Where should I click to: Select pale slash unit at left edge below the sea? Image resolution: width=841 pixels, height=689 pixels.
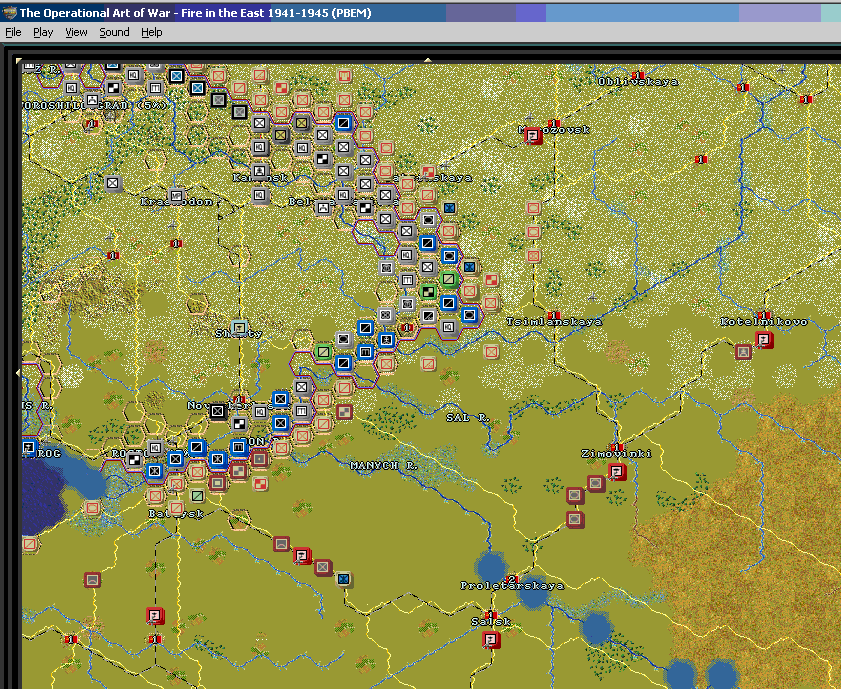pyautogui.click(x=29, y=544)
